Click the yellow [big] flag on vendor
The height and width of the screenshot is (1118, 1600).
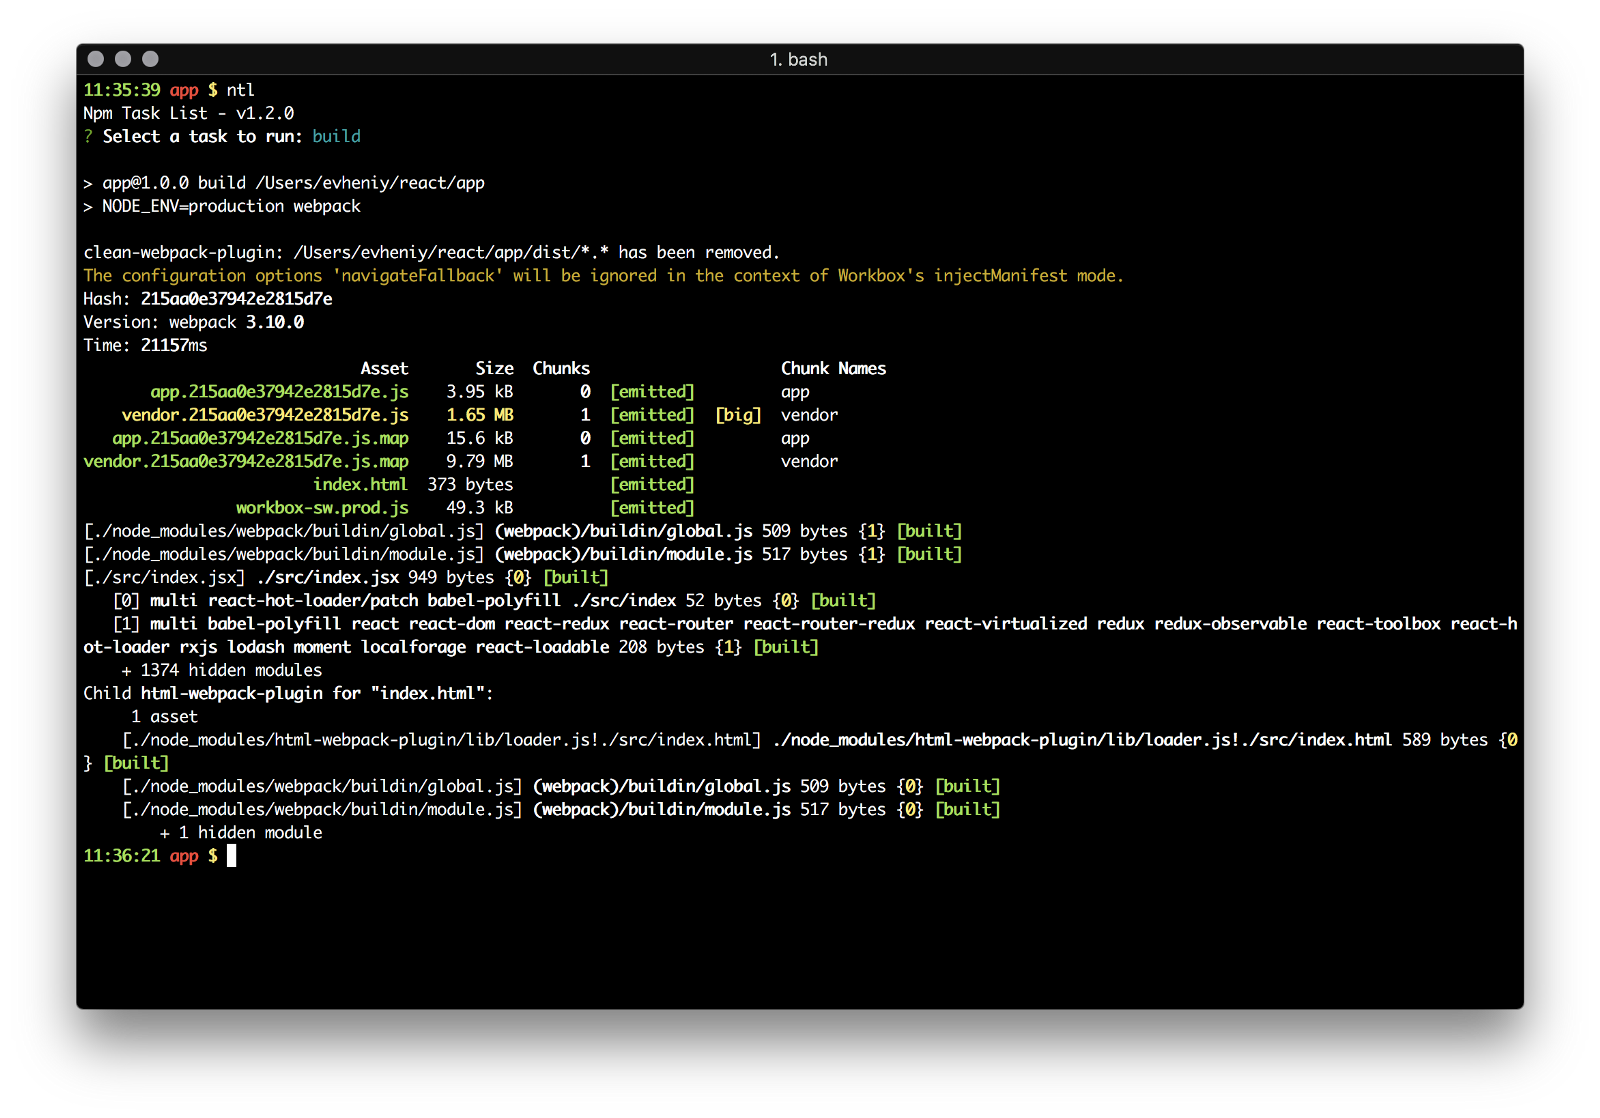(738, 415)
